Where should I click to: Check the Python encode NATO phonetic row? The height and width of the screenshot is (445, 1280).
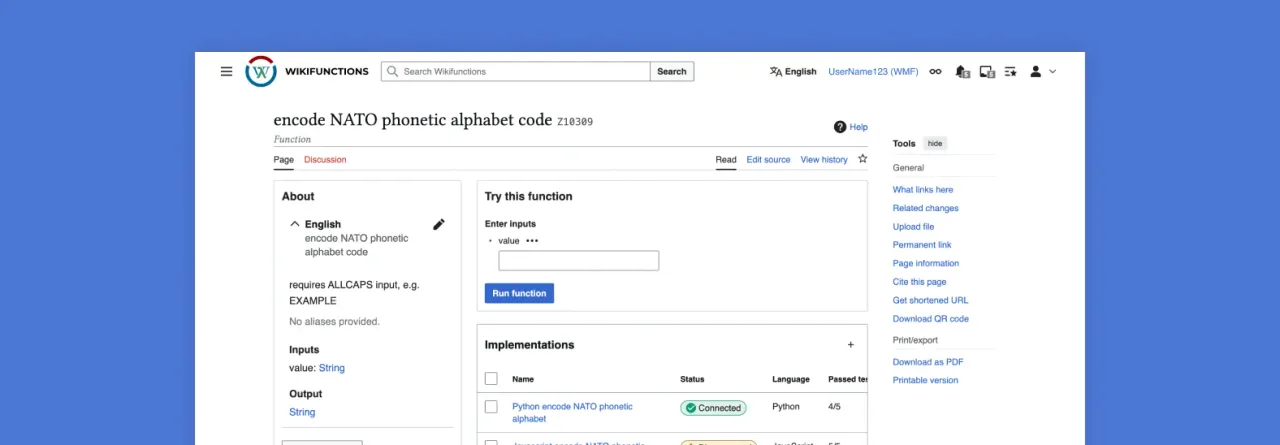coord(491,407)
